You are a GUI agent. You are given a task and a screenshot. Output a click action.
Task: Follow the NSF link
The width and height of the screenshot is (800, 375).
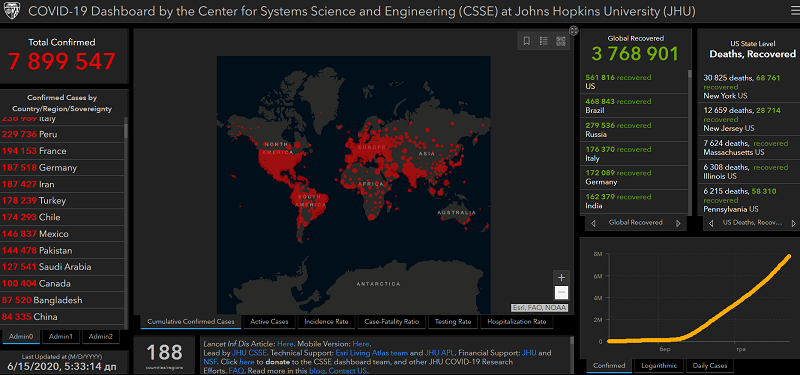tap(210, 362)
